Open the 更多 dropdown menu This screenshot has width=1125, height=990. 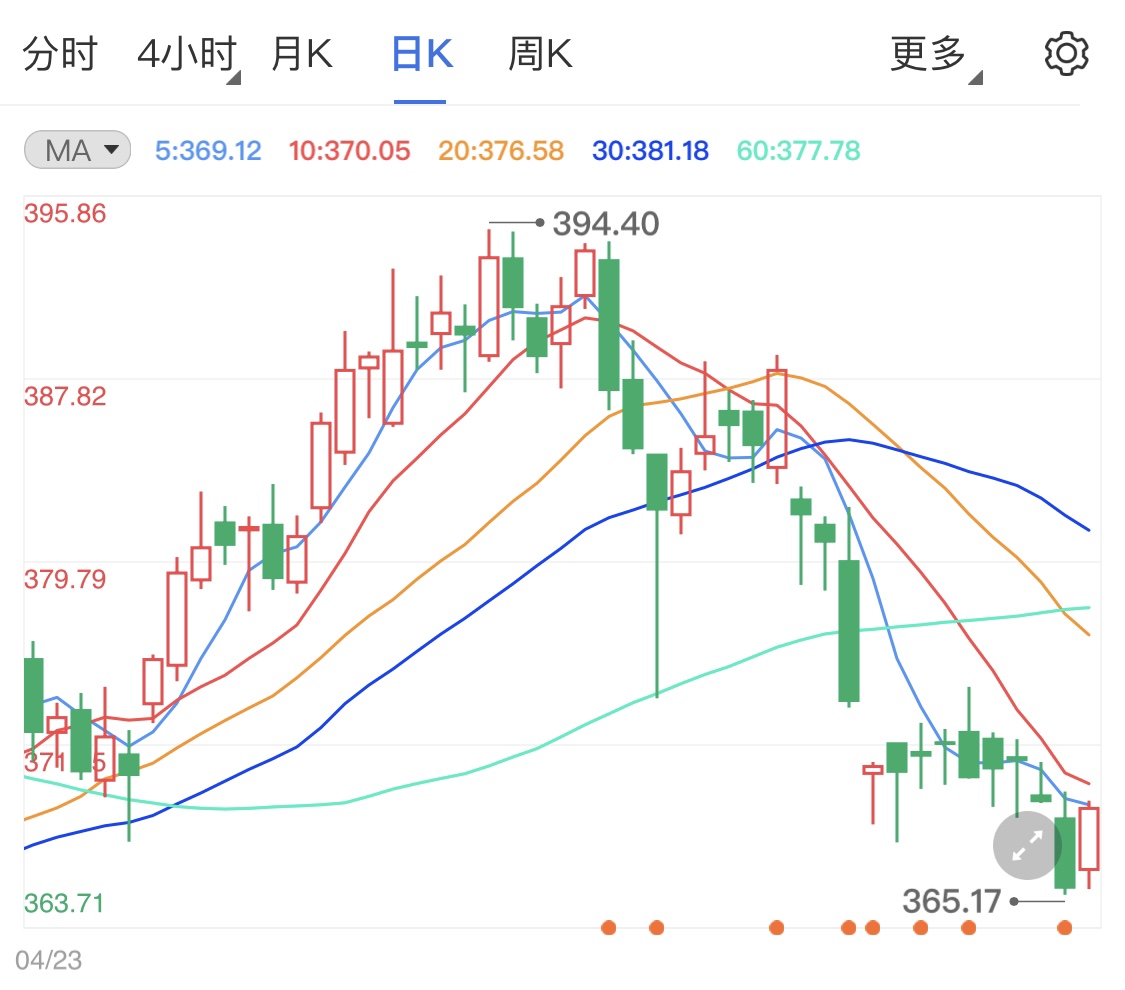coord(936,57)
